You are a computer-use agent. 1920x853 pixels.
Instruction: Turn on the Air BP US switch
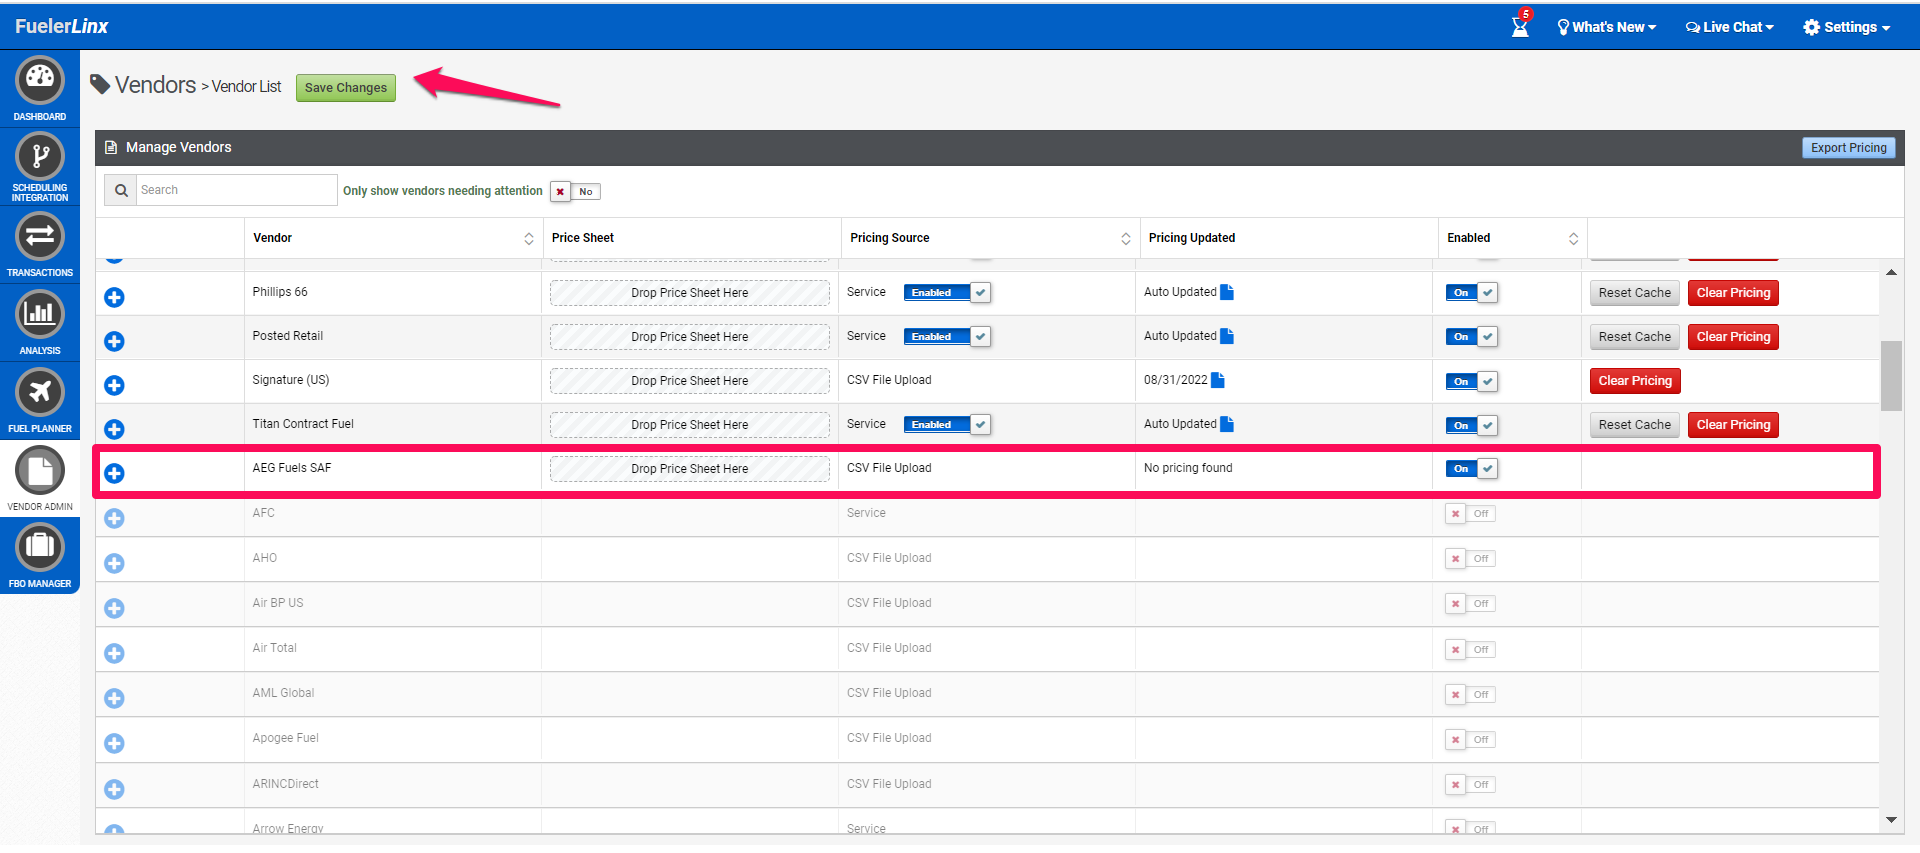[x=1470, y=604]
